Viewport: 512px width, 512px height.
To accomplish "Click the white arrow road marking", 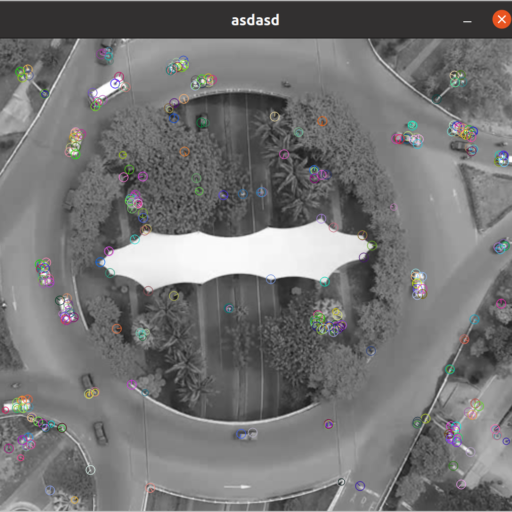I will [x=237, y=487].
